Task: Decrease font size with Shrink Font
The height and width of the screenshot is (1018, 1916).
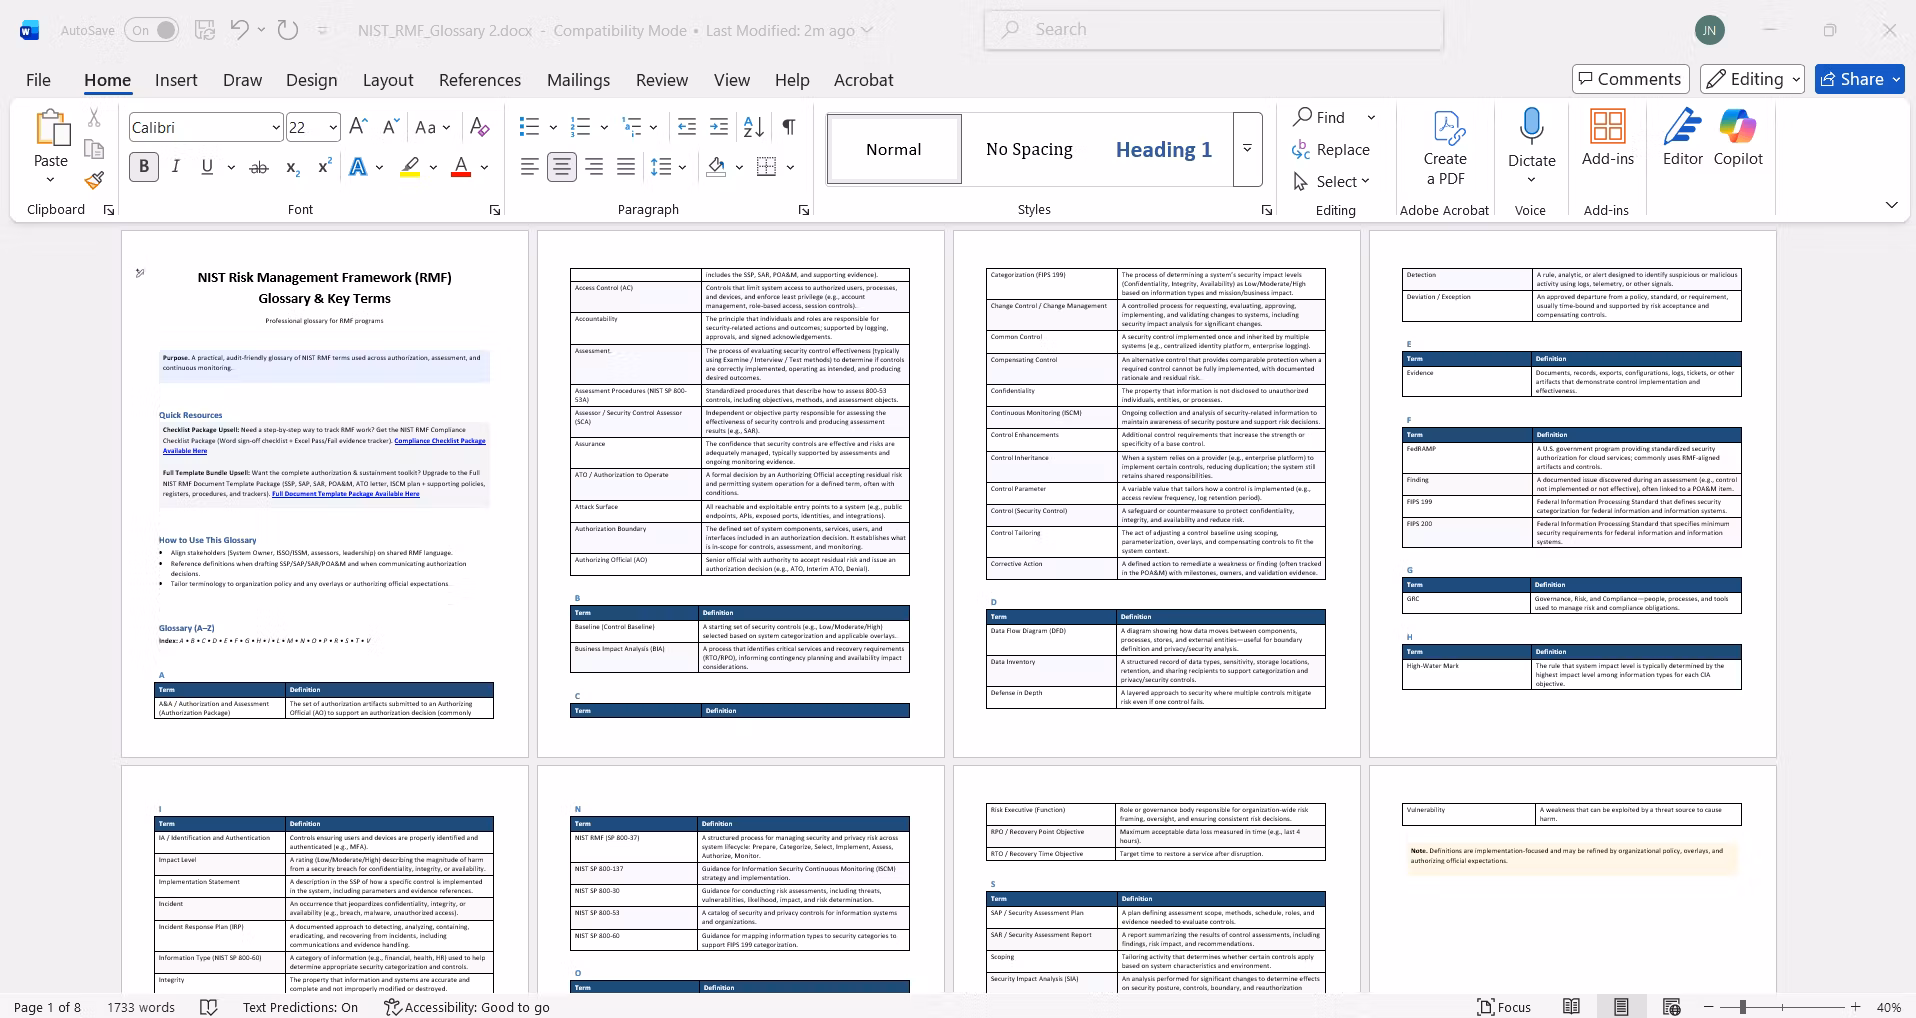Action: (x=391, y=127)
